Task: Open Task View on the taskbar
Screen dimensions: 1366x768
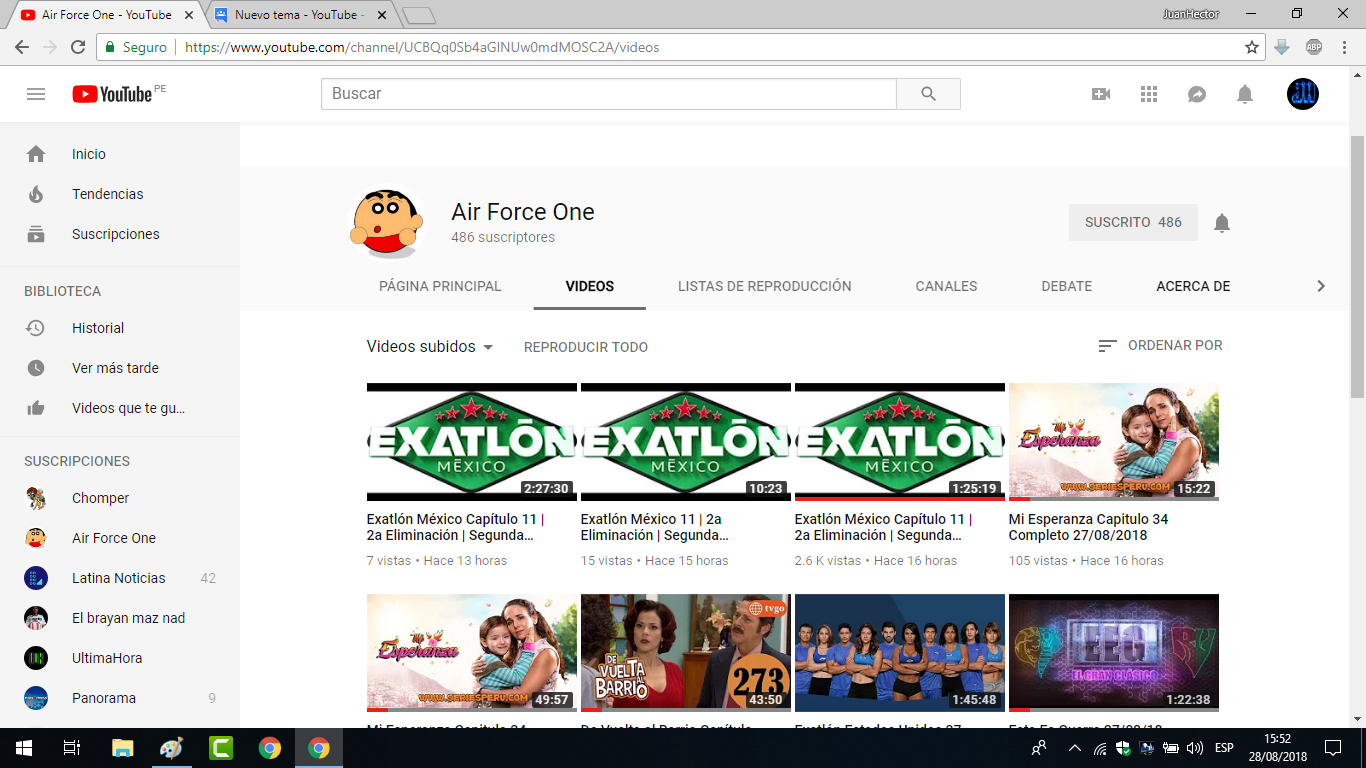Action: pos(72,748)
